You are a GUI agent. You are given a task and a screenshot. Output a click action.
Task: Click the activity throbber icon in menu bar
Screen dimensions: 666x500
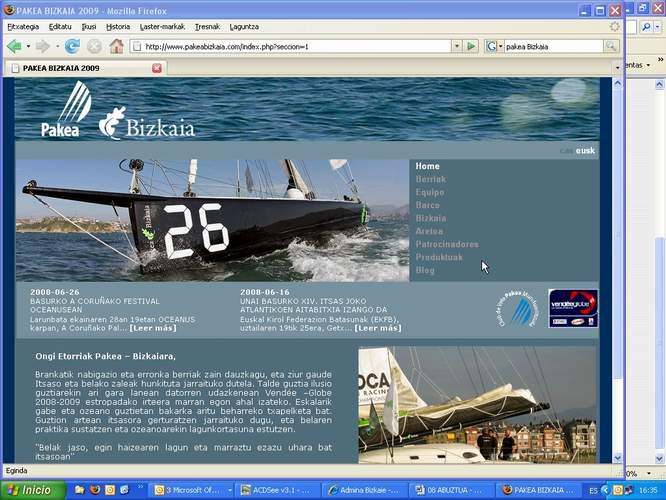click(615, 26)
